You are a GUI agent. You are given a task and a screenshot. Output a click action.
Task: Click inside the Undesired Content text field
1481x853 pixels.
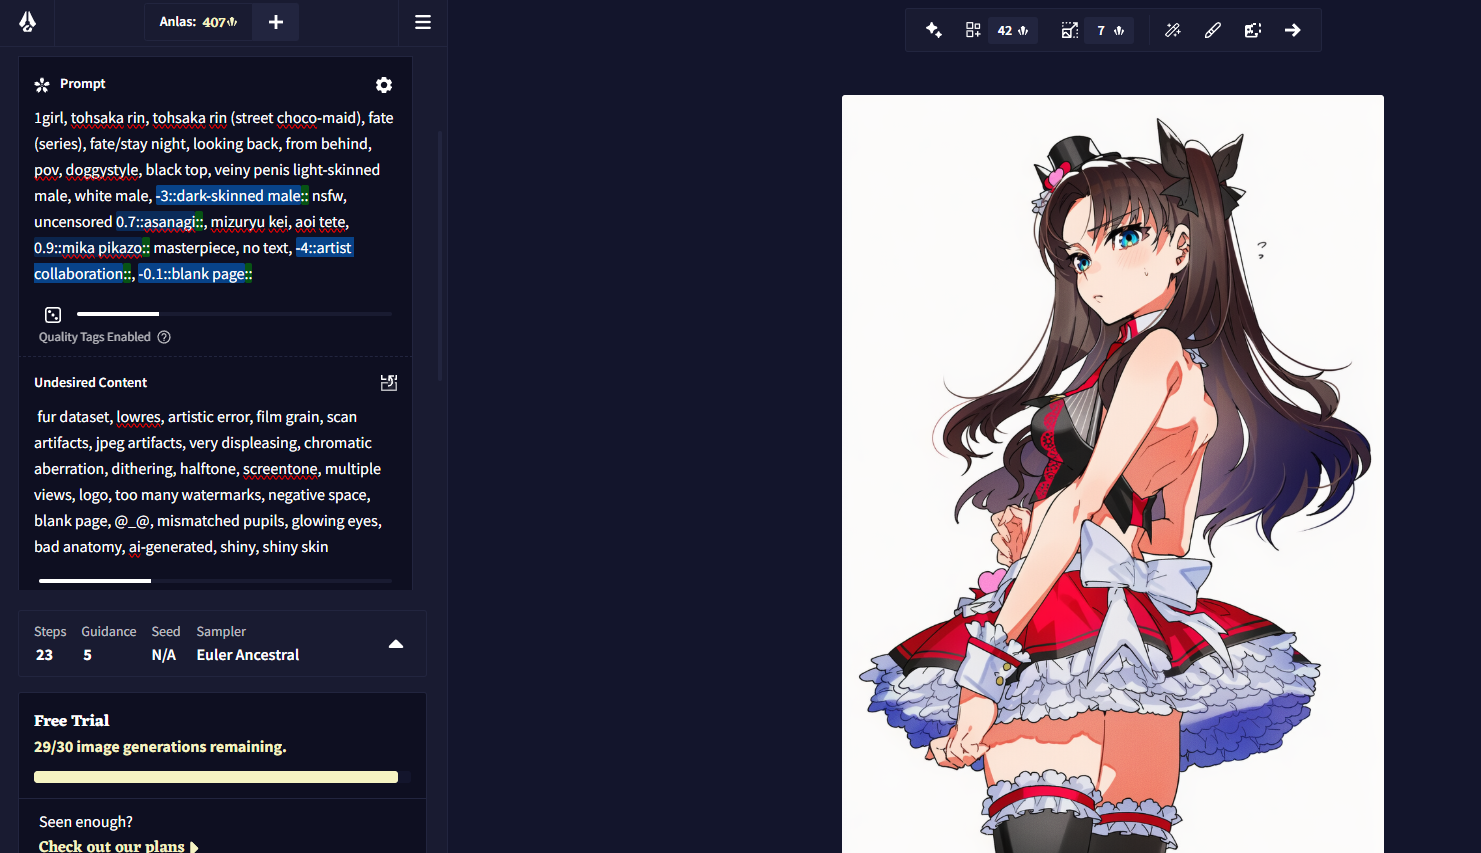[x=214, y=482]
